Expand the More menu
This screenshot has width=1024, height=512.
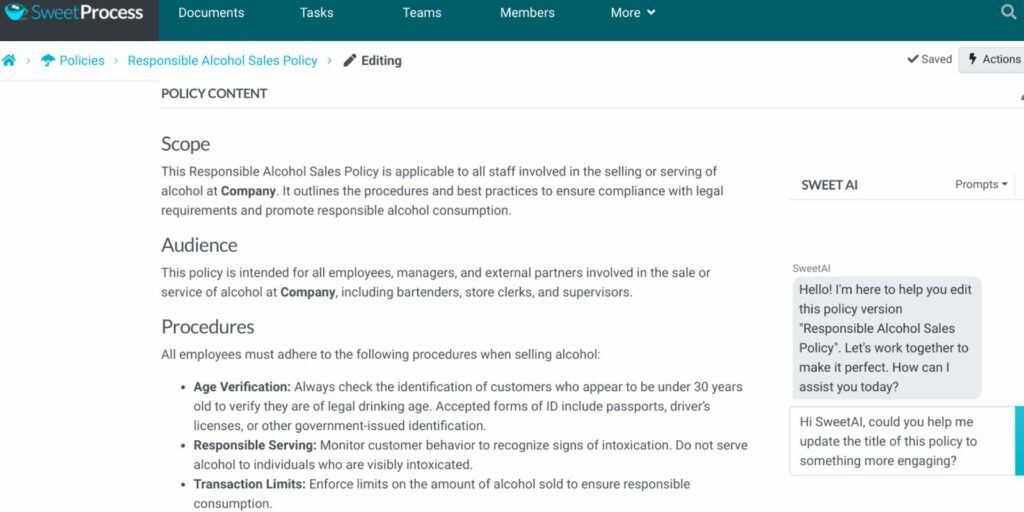pyautogui.click(x=633, y=12)
